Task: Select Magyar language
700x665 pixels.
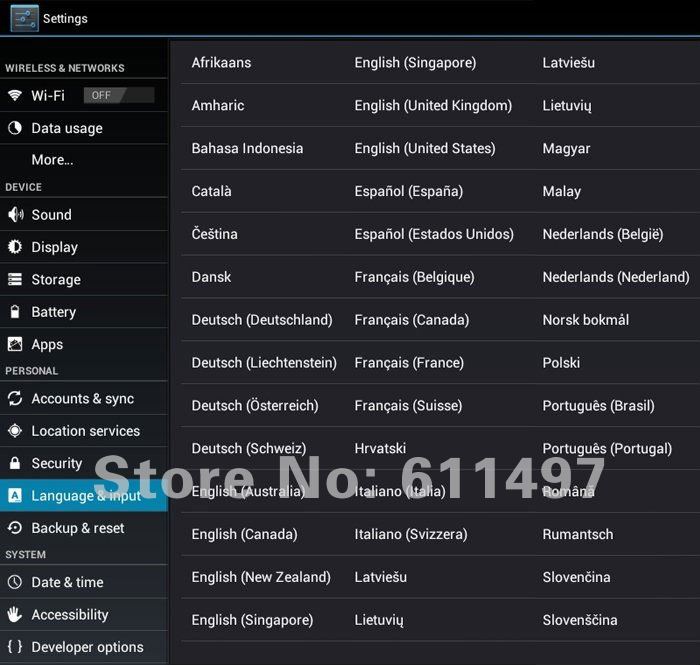Action: [x=566, y=149]
